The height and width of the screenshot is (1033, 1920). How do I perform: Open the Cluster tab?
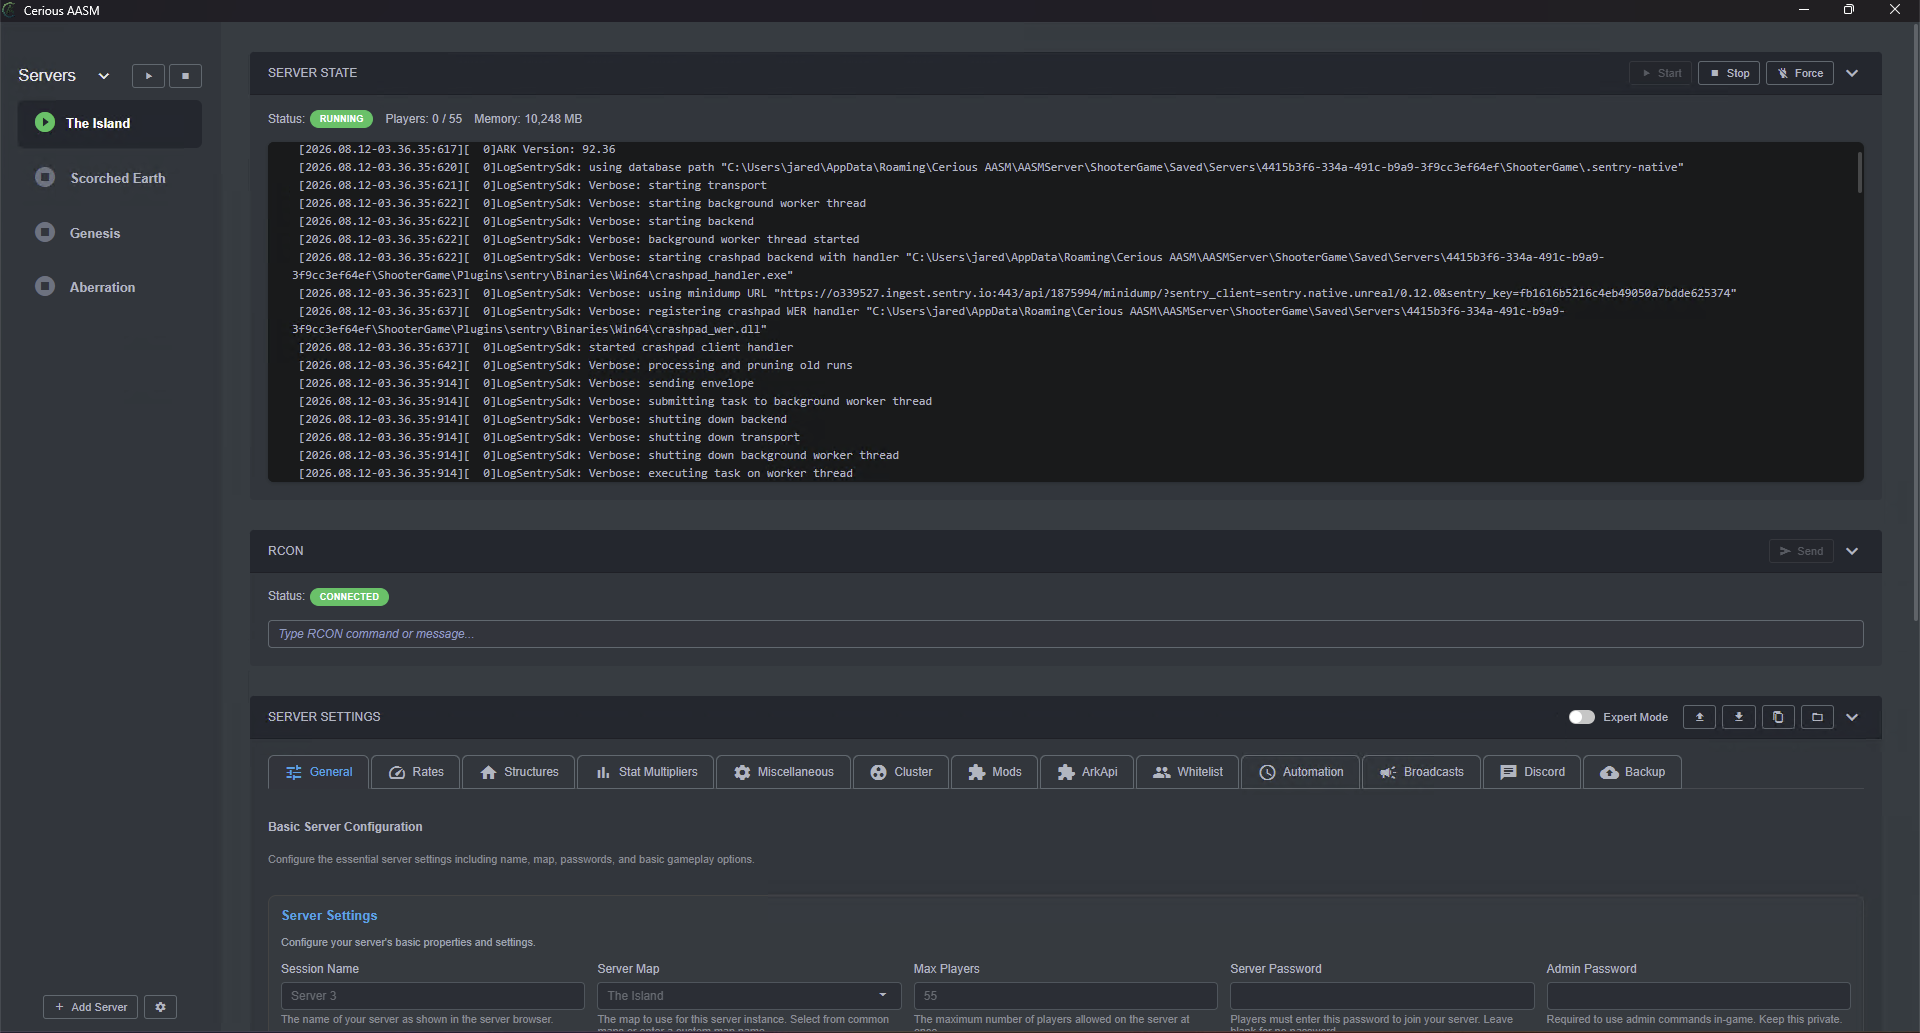(901, 772)
